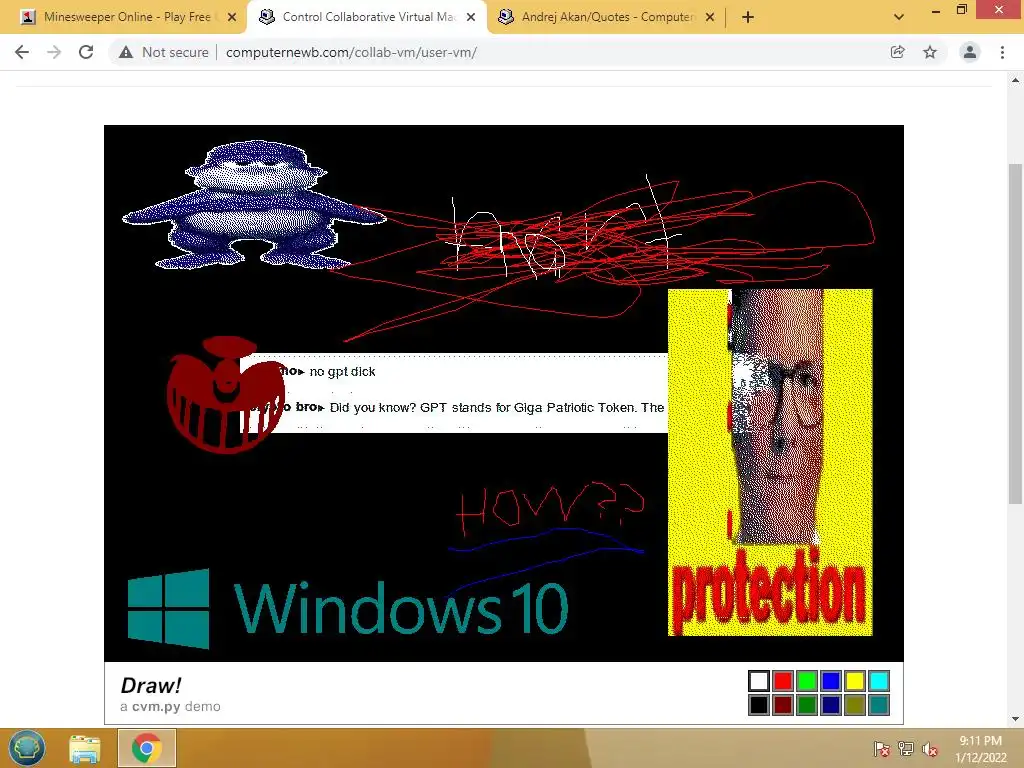The width and height of the screenshot is (1024, 768).
Task: Click the muted volume tray icon
Action: tap(930, 749)
